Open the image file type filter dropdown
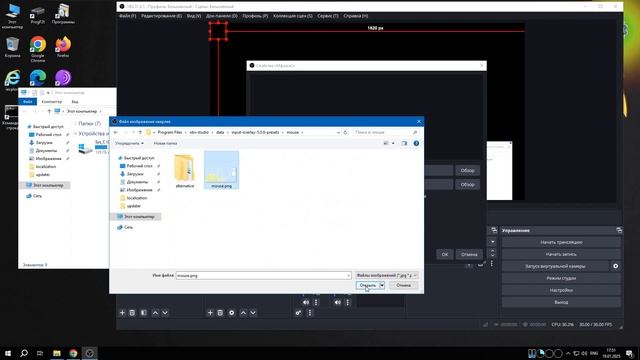This screenshot has height=360, width=640. (x=386, y=276)
